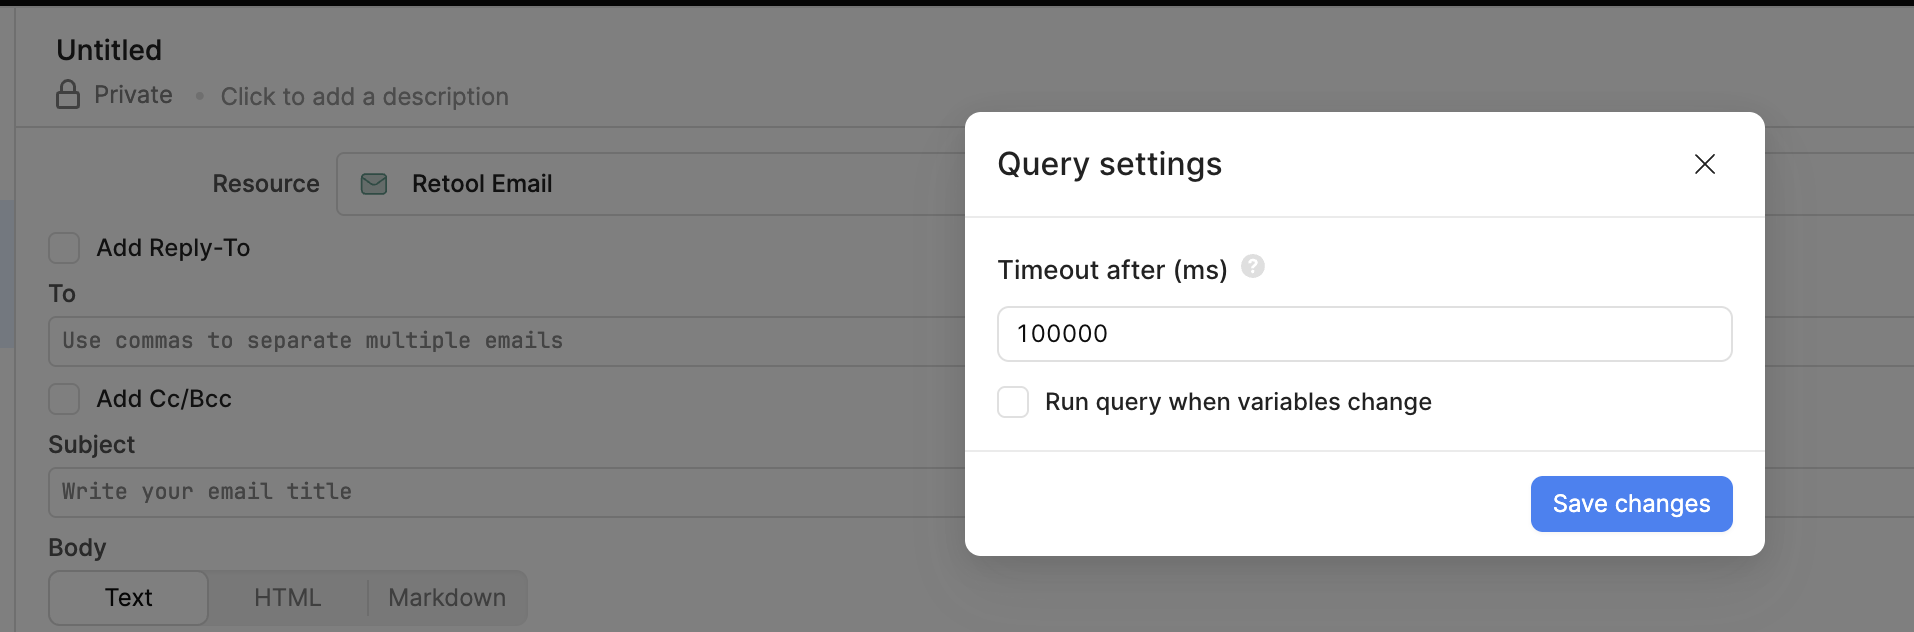Toggle Run query when variables change
Viewport: 1914px width, 632px height.
coord(1013,402)
